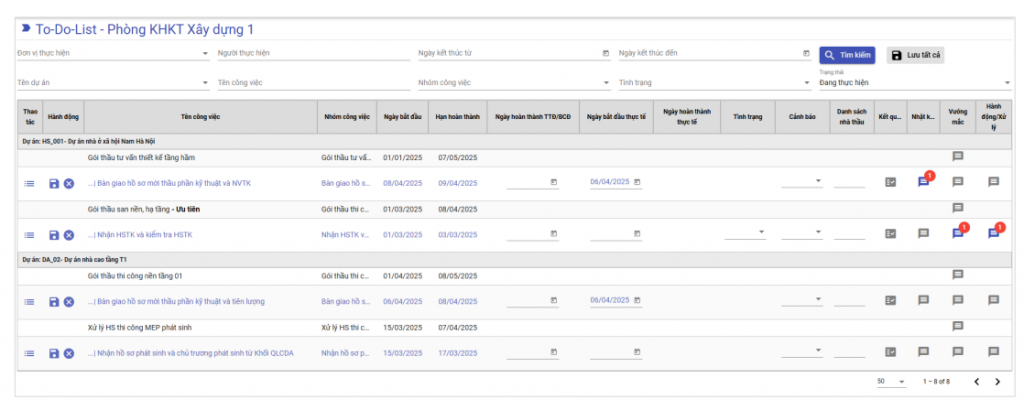Click the Tên công việc column header

click(x=200, y=117)
